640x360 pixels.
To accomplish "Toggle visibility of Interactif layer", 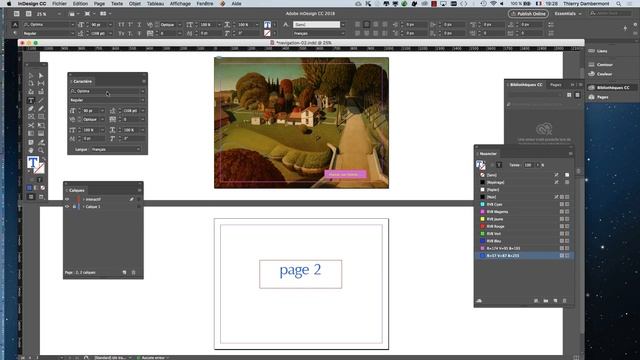I will [x=67, y=199].
